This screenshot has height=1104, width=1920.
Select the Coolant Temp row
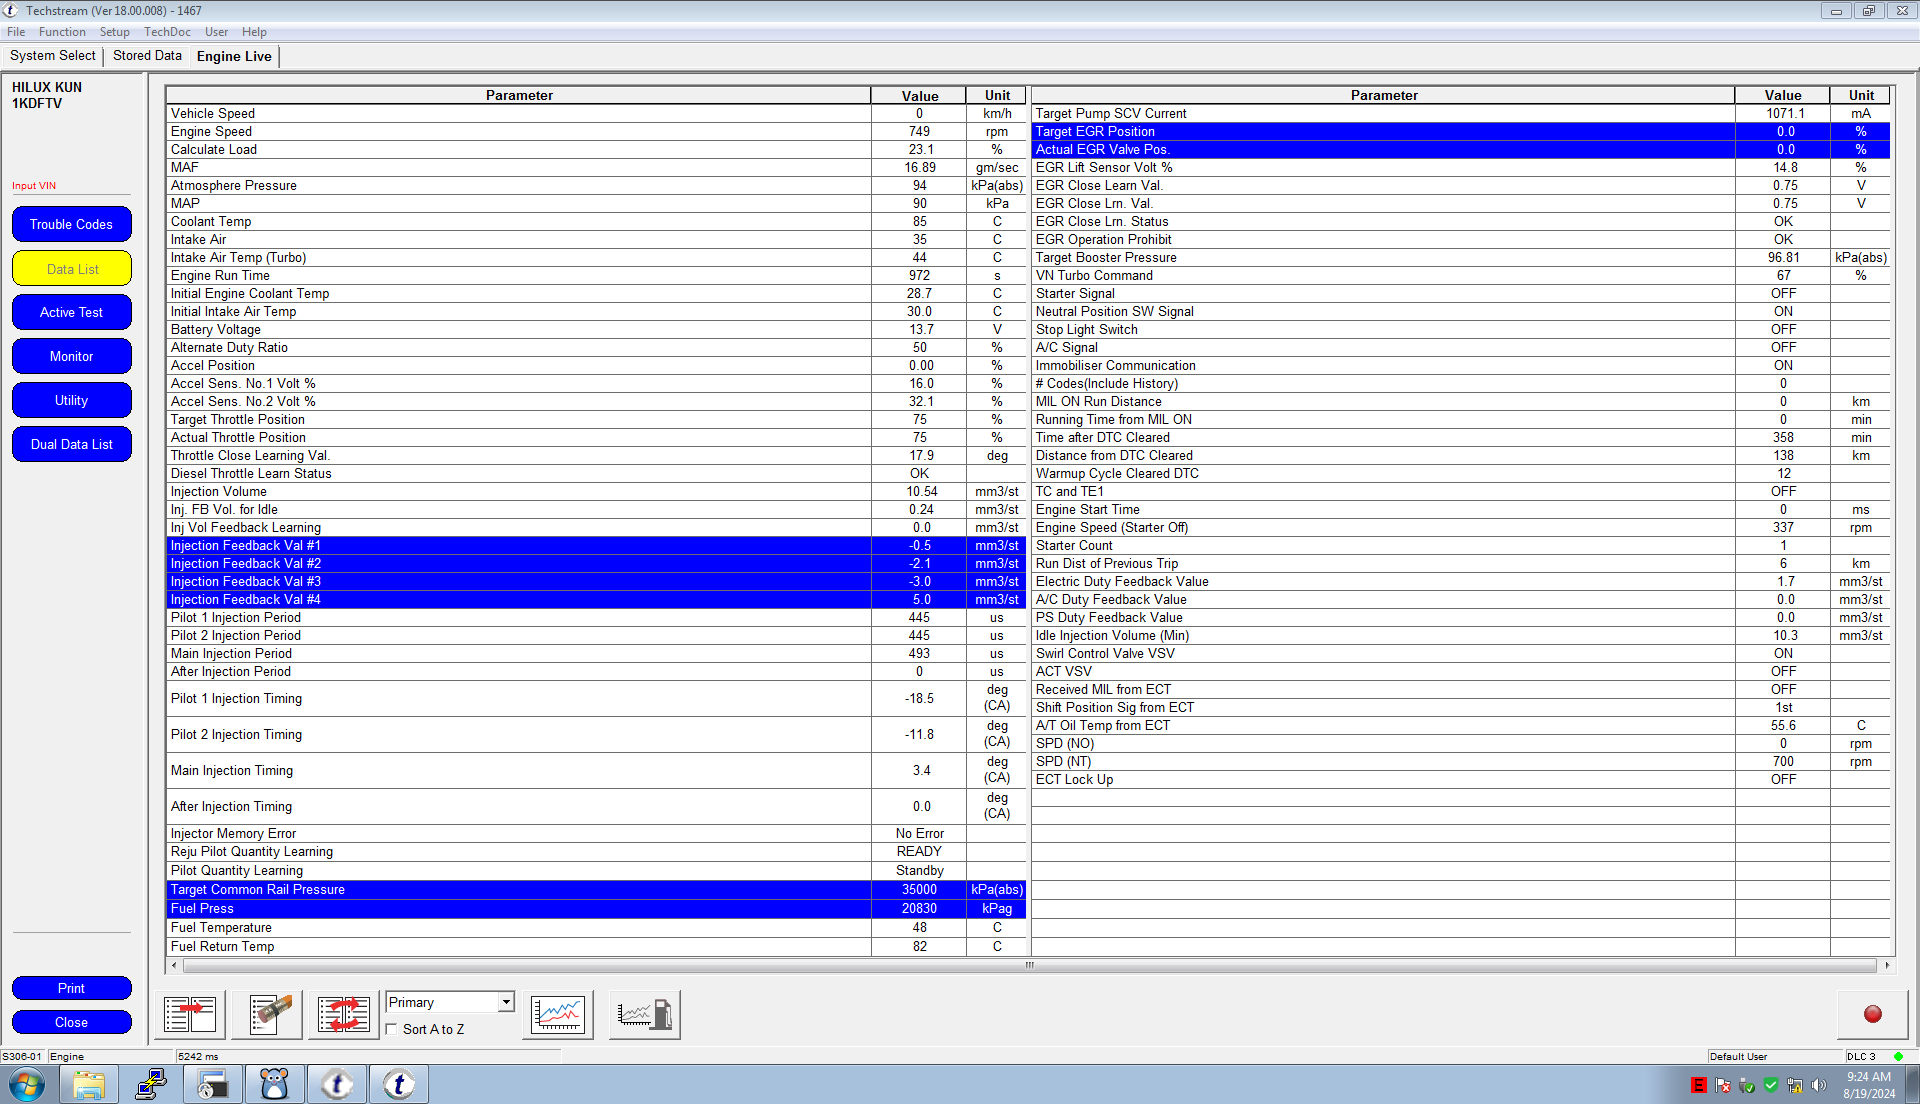[596, 222]
